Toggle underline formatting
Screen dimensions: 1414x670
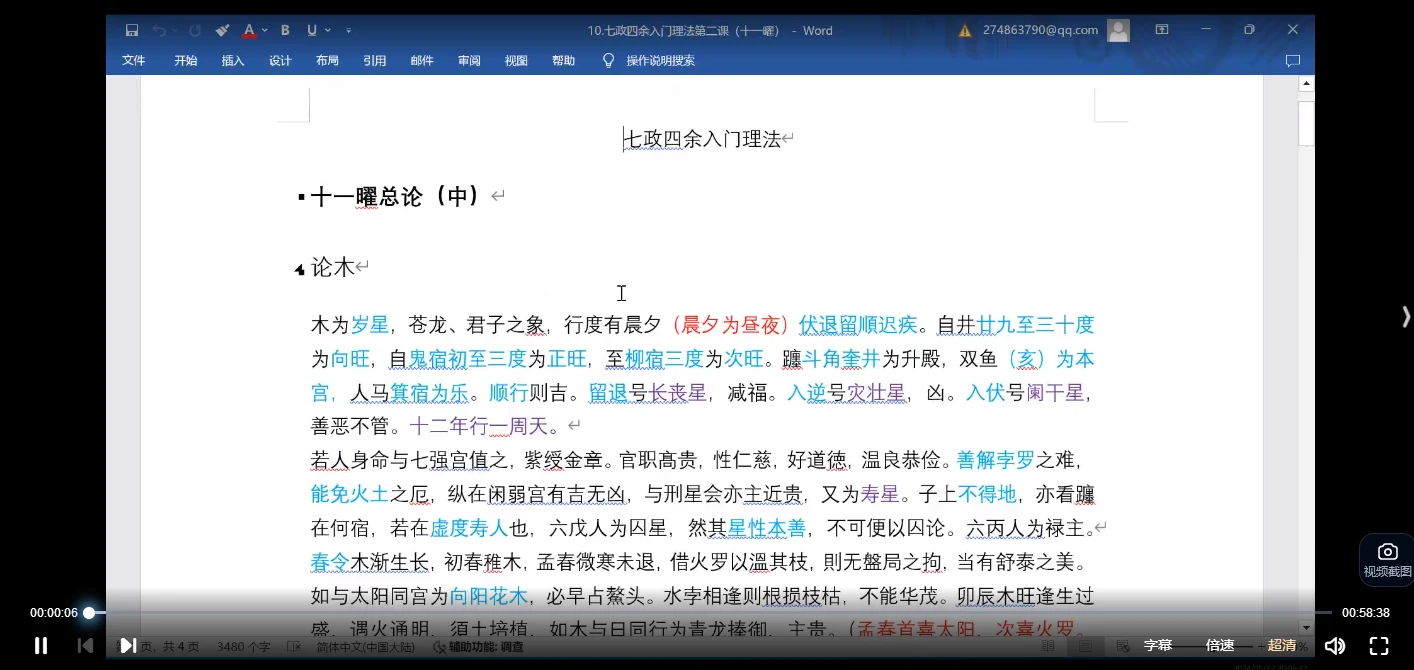tap(311, 30)
